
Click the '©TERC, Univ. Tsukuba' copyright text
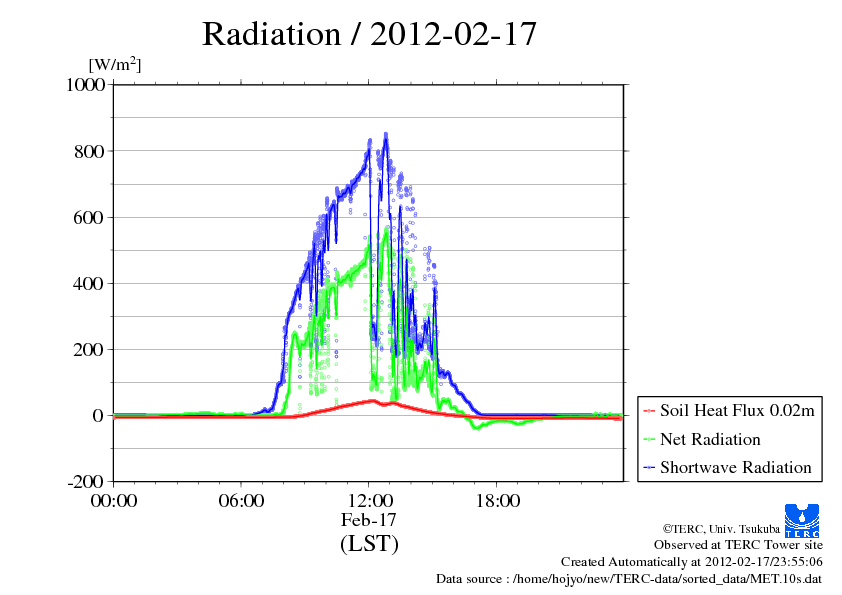721,529
